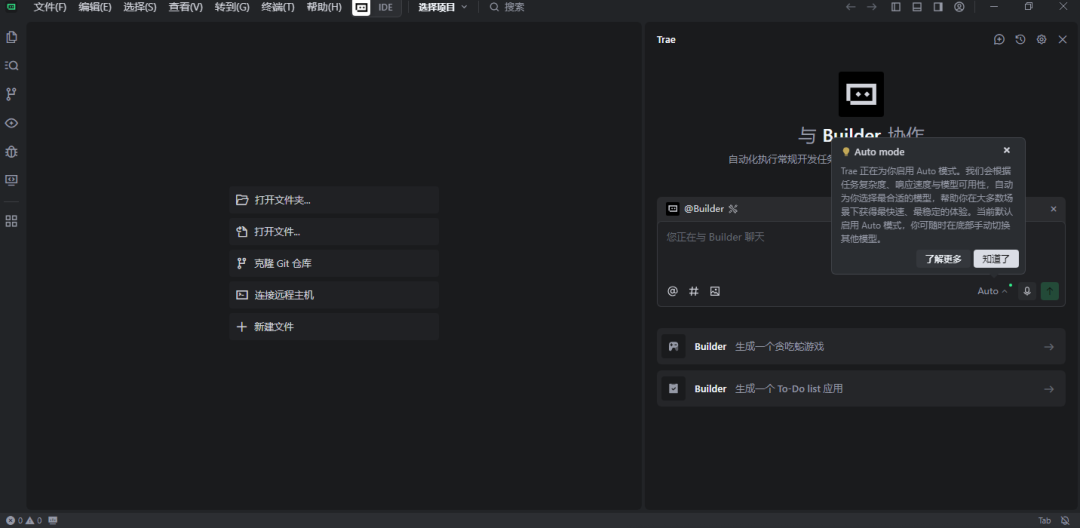
Task: Click the 了解更多 button
Action: pyautogui.click(x=943, y=259)
